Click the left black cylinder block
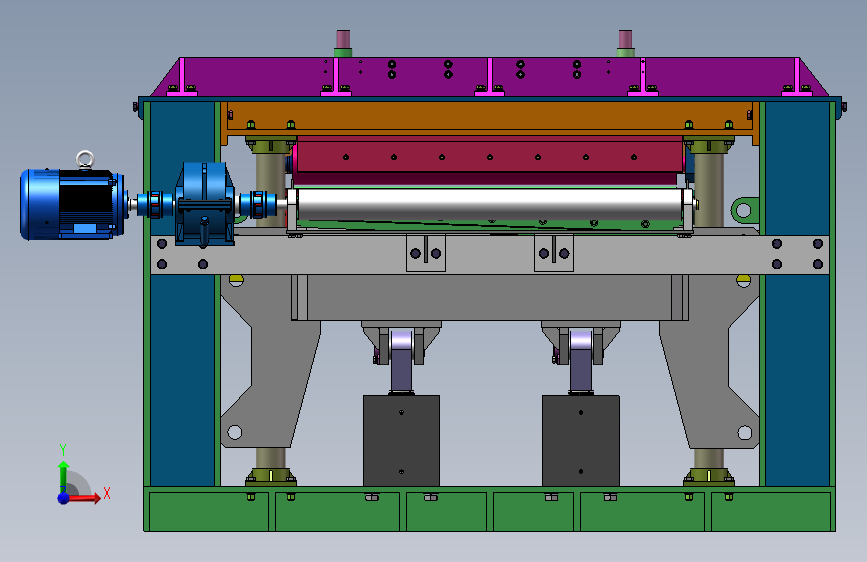Image resolution: width=867 pixels, height=562 pixels. pos(401,440)
